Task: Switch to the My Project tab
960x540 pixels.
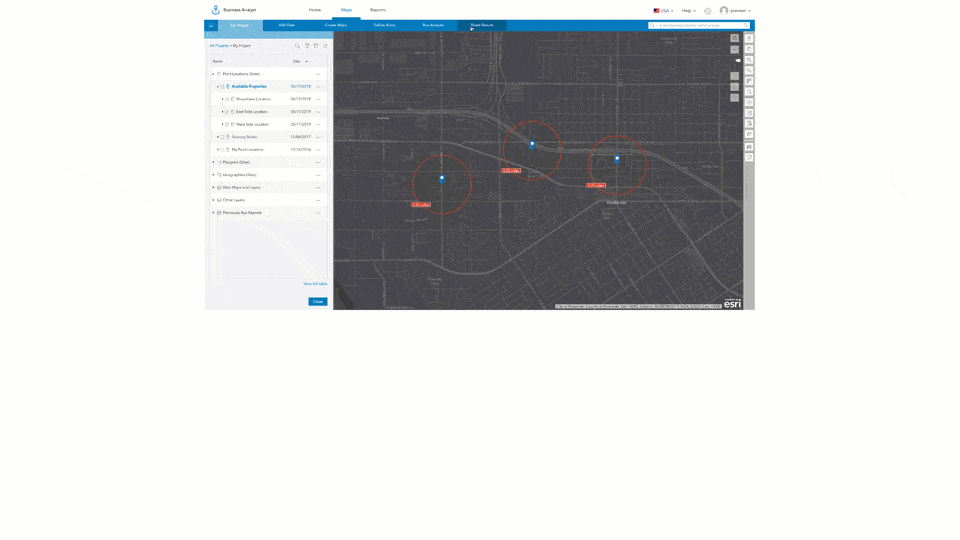Action: [239, 26]
